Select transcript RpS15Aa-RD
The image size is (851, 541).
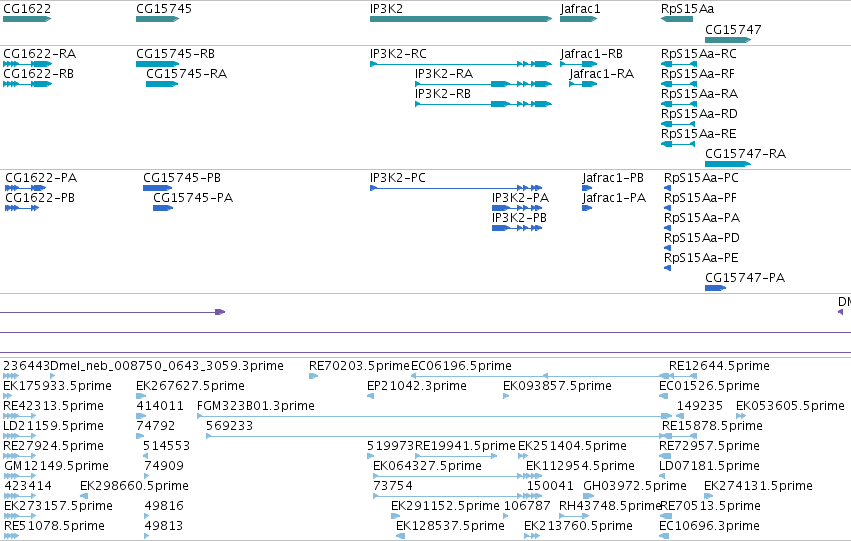pyautogui.click(x=700, y=114)
